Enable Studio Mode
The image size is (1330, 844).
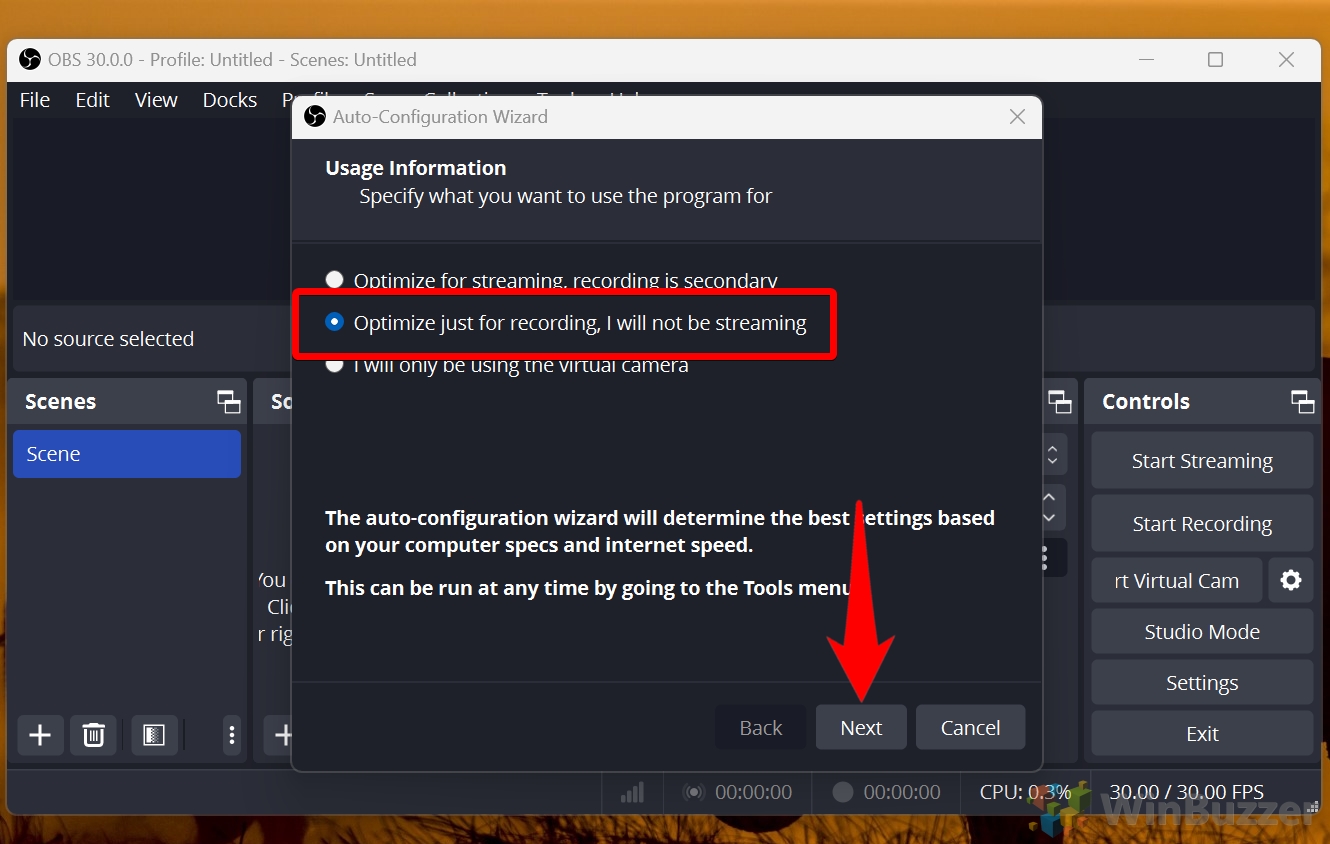point(1202,632)
